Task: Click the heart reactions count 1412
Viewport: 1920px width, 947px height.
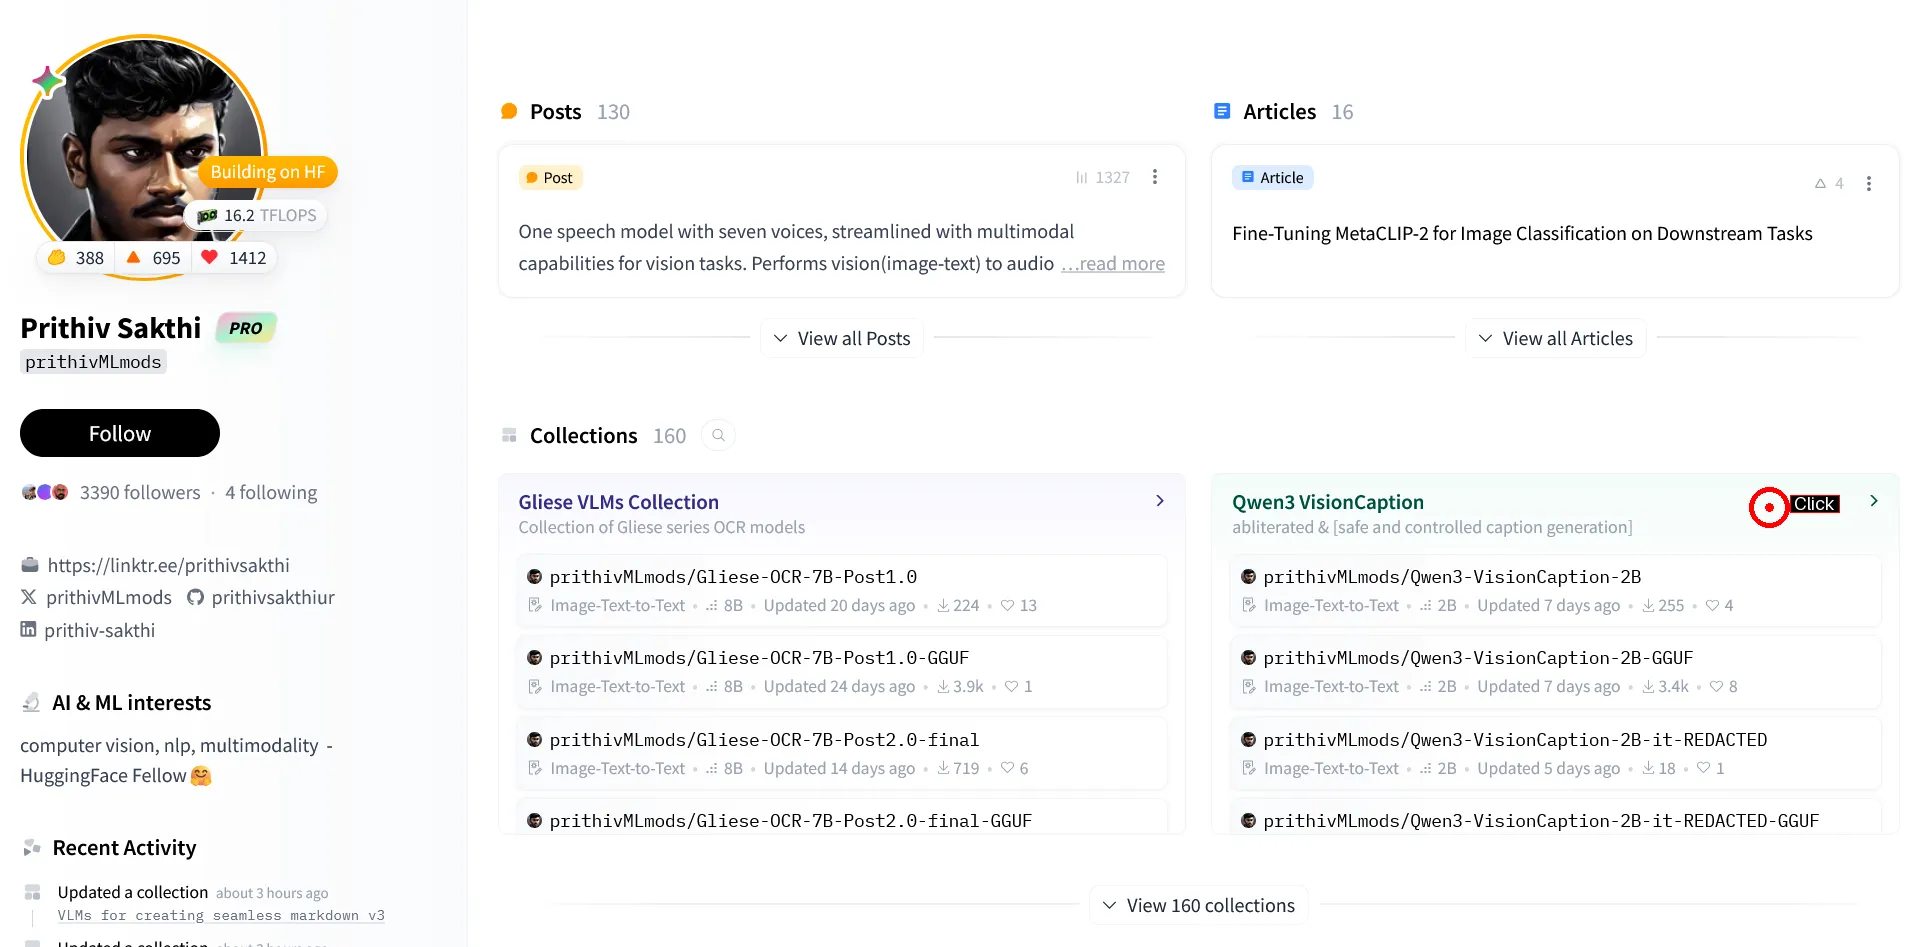Action: coord(235,258)
